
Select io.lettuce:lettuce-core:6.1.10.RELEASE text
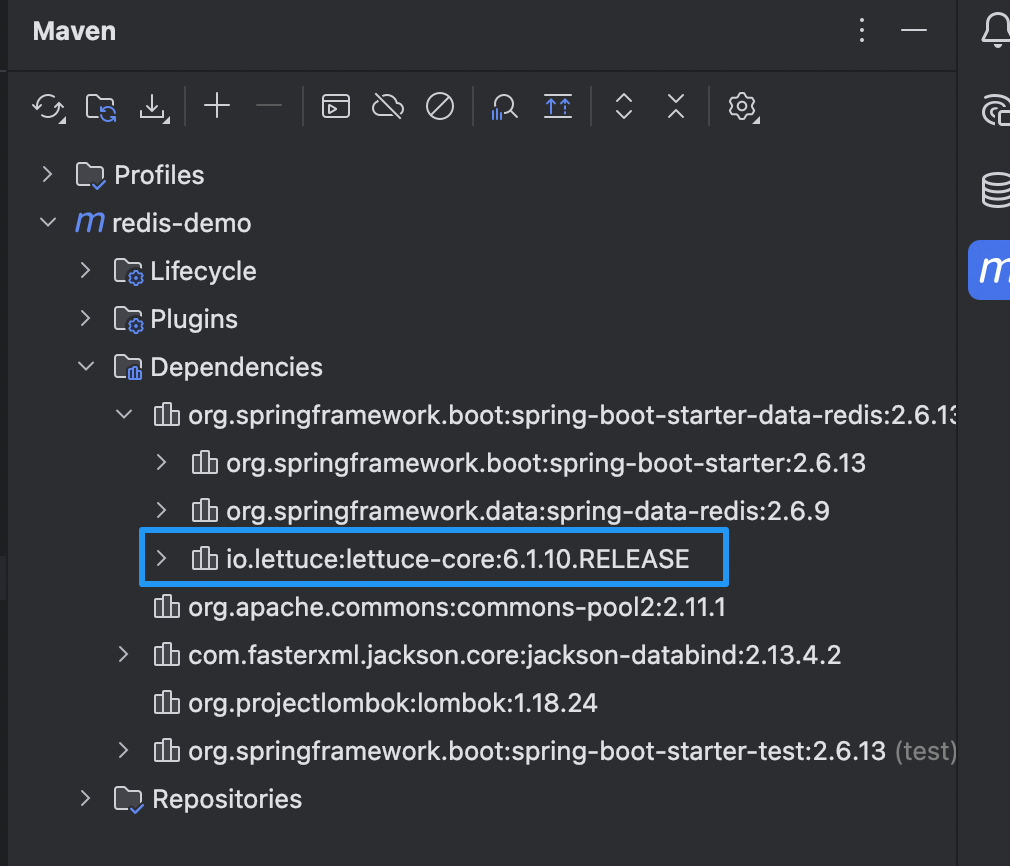click(x=457, y=559)
